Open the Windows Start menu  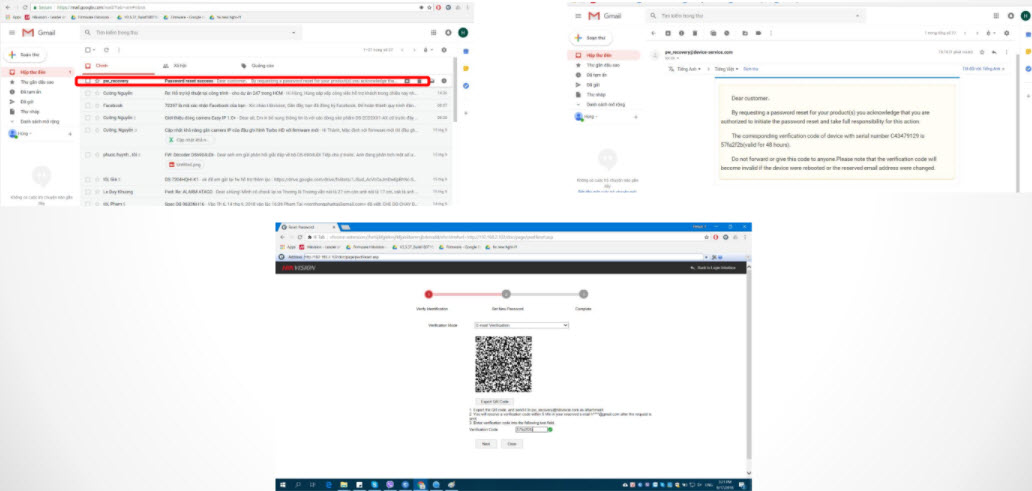281,485
